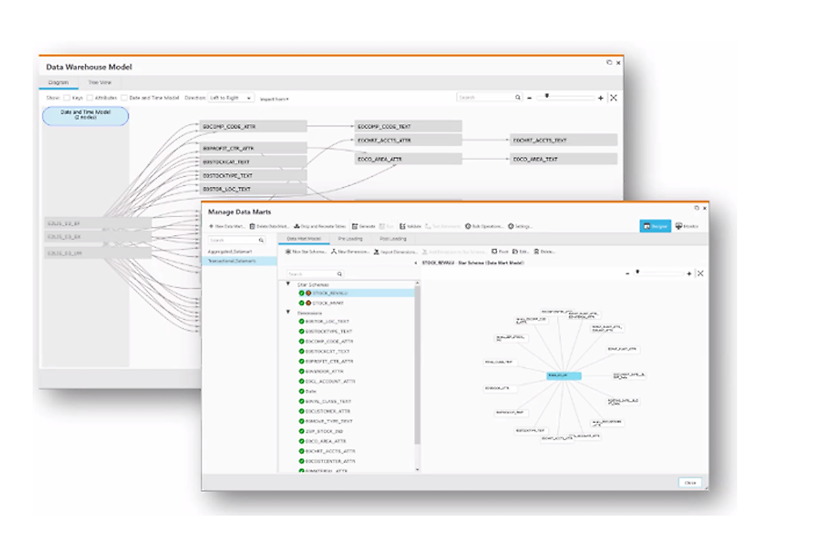Screen dimensions: 840x548
Task: Enable Attributes checkbox in Data Warehouse Model
Action: click(90, 98)
